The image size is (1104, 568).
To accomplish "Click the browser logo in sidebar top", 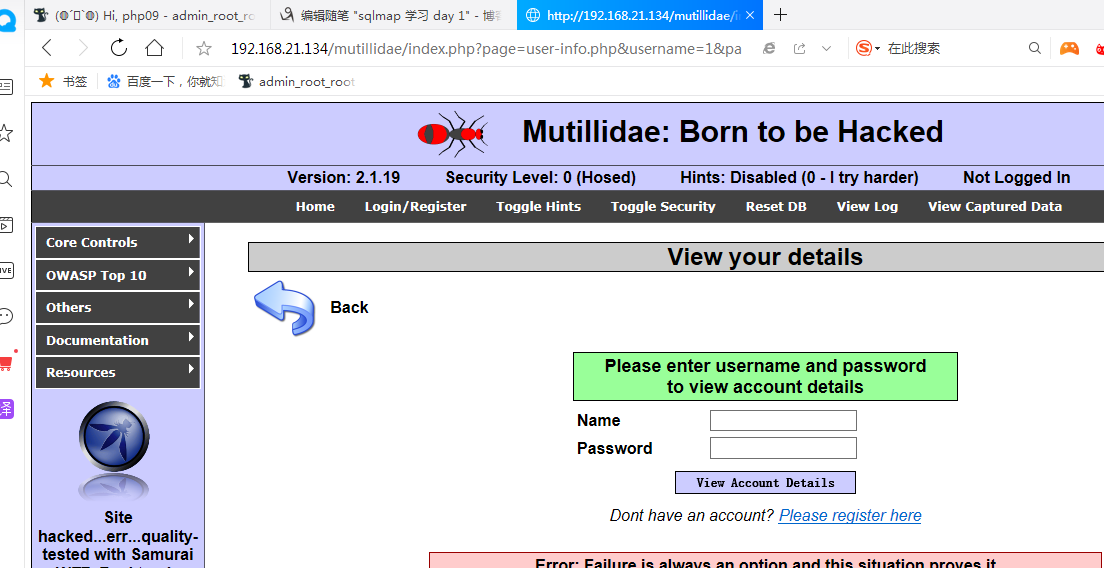I will 8,18.
